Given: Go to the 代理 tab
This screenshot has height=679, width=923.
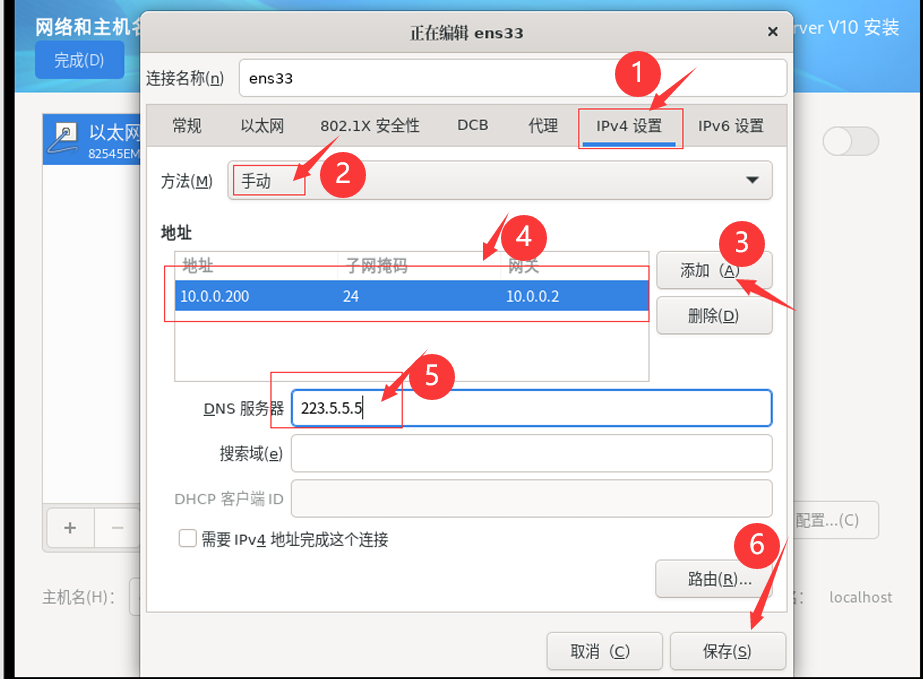Looking at the screenshot, I should coord(543,125).
